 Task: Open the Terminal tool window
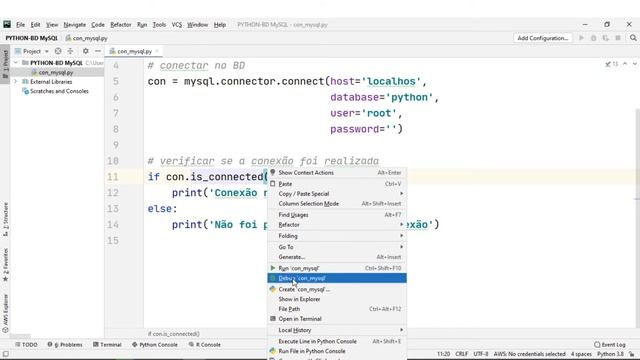[x=107, y=345]
